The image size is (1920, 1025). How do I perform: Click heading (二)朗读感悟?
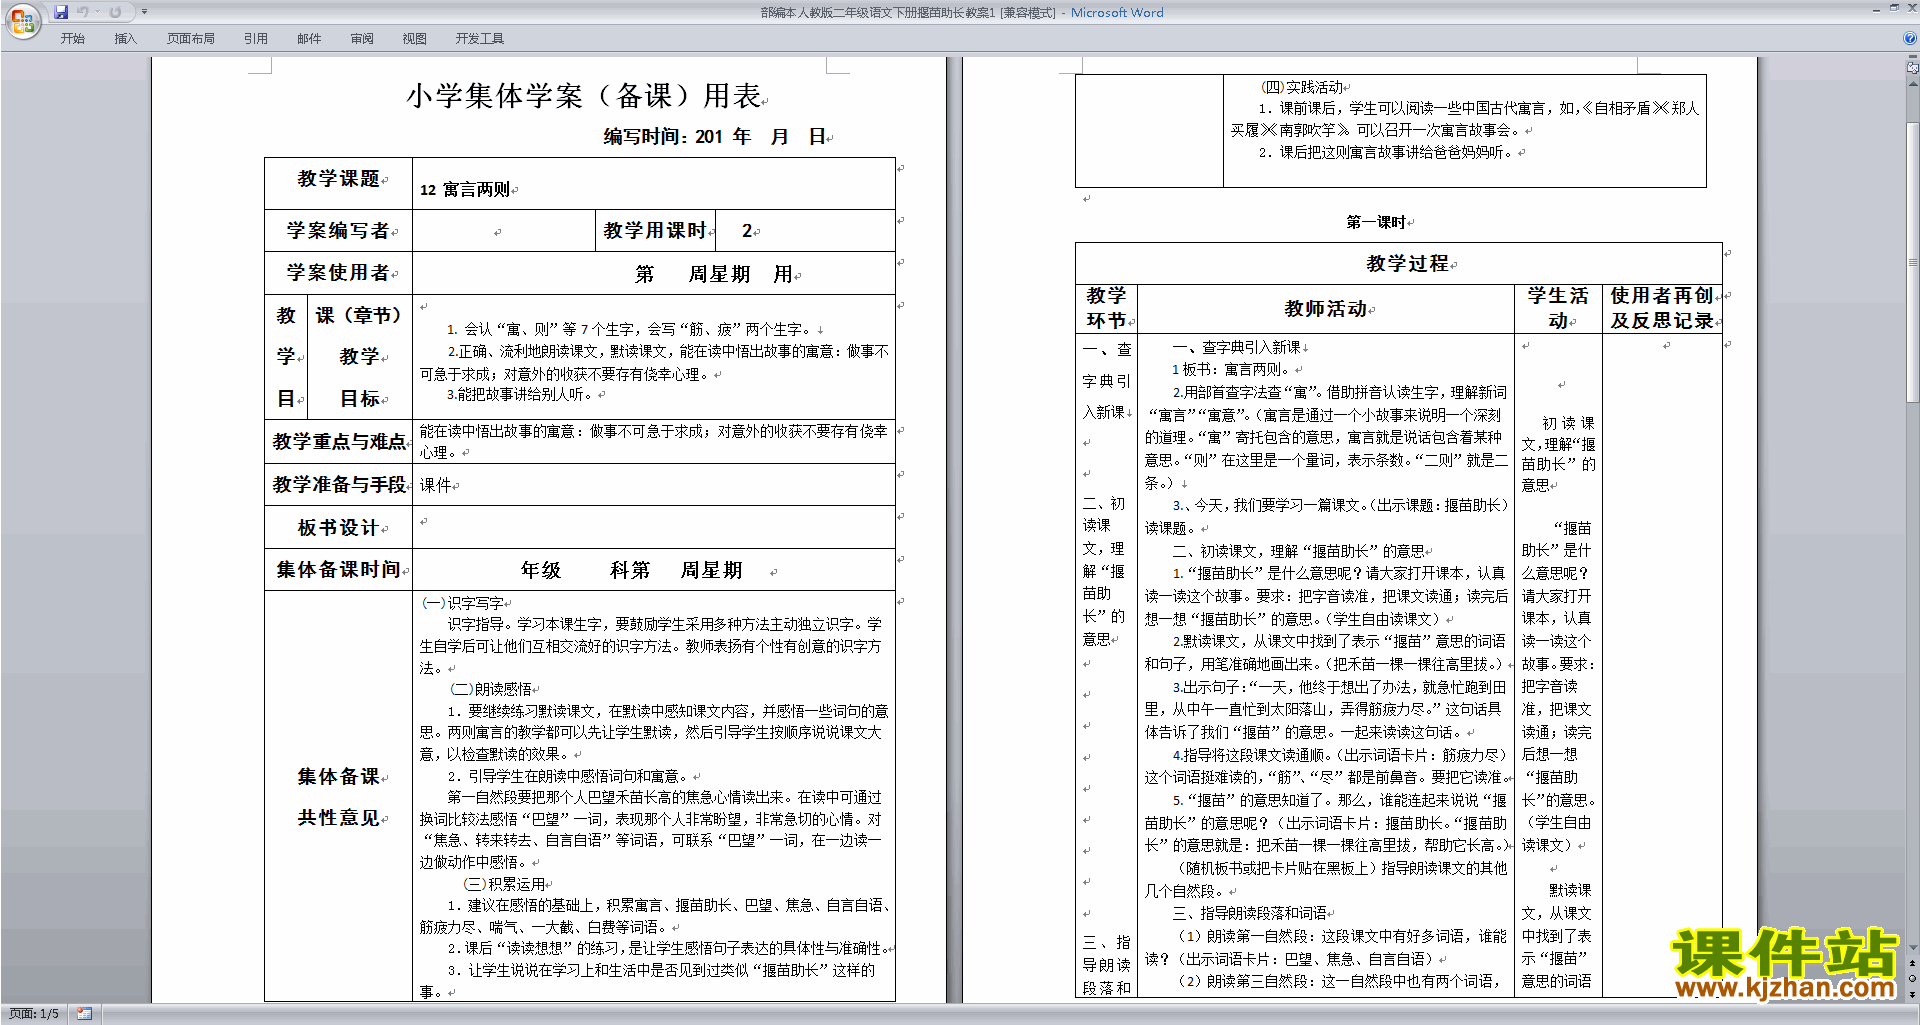click(491, 689)
